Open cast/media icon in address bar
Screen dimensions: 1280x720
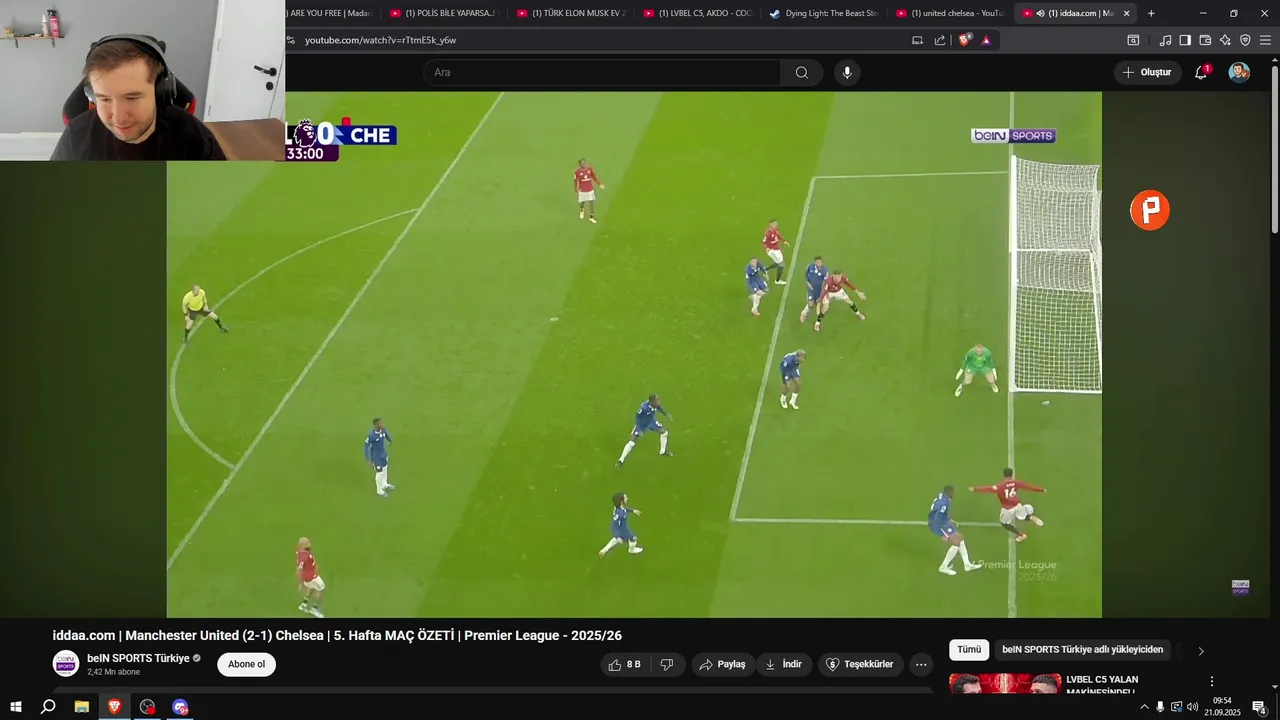coord(917,40)
